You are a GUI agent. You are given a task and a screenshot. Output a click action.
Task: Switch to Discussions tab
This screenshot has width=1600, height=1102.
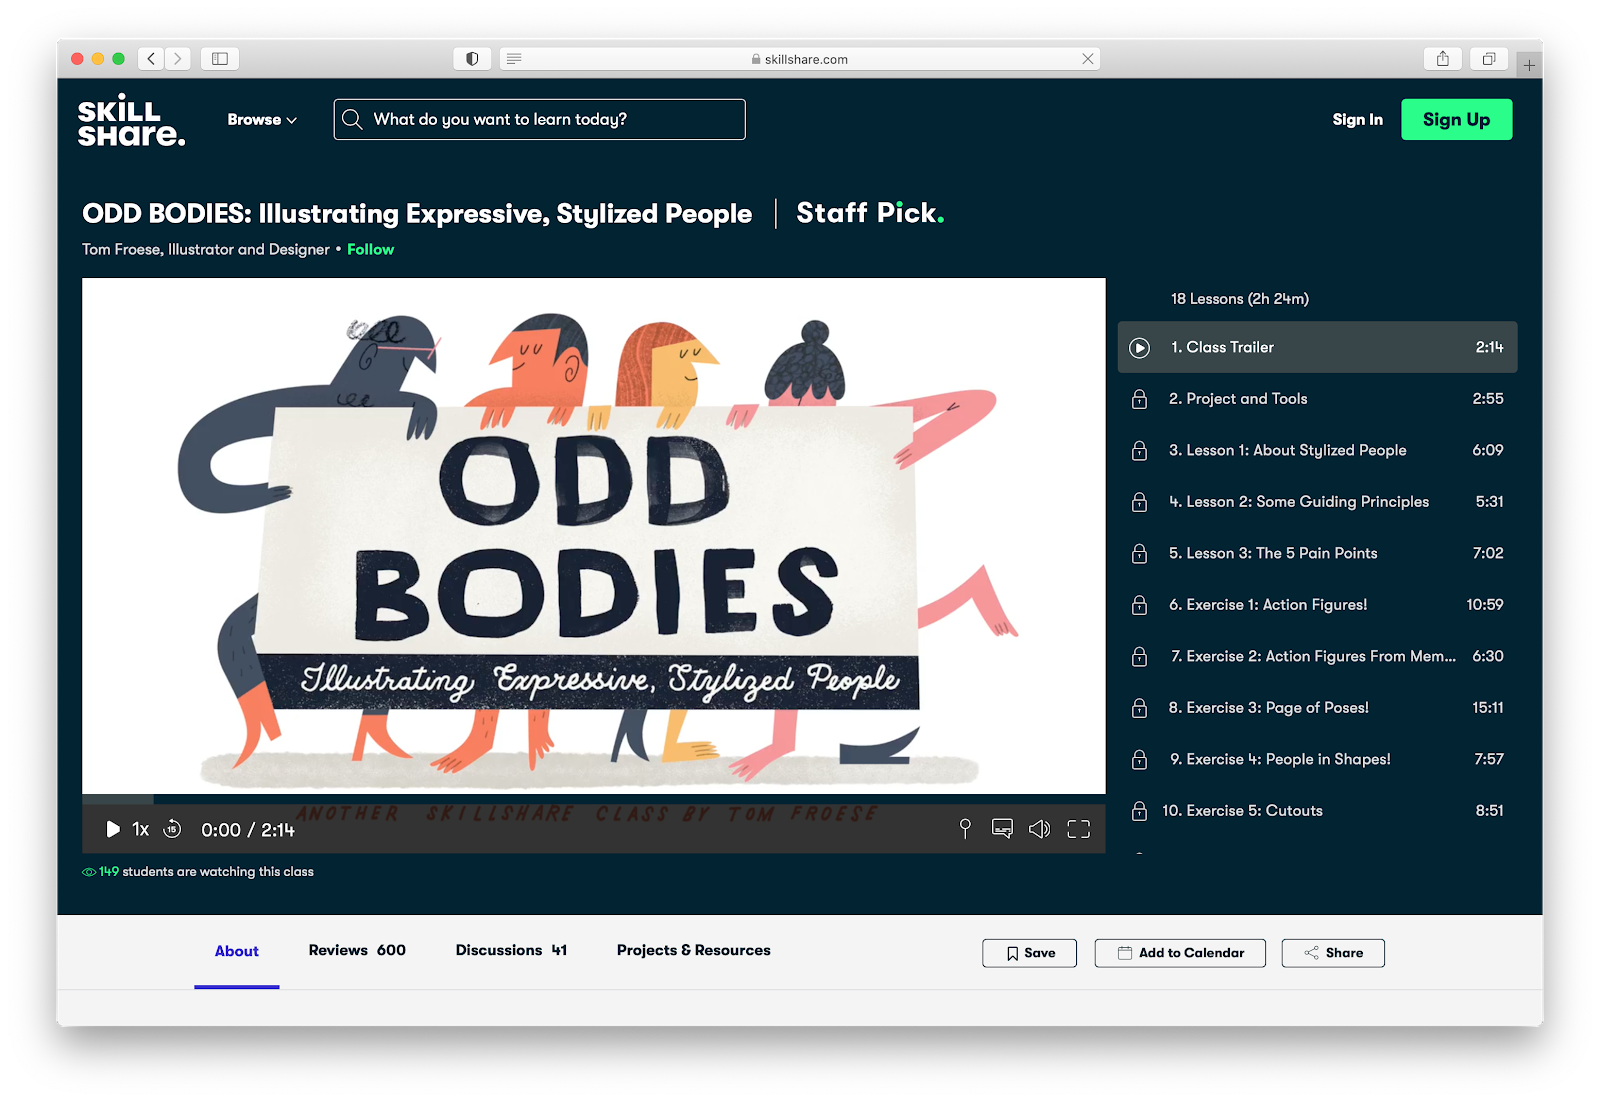pos(511,950)
